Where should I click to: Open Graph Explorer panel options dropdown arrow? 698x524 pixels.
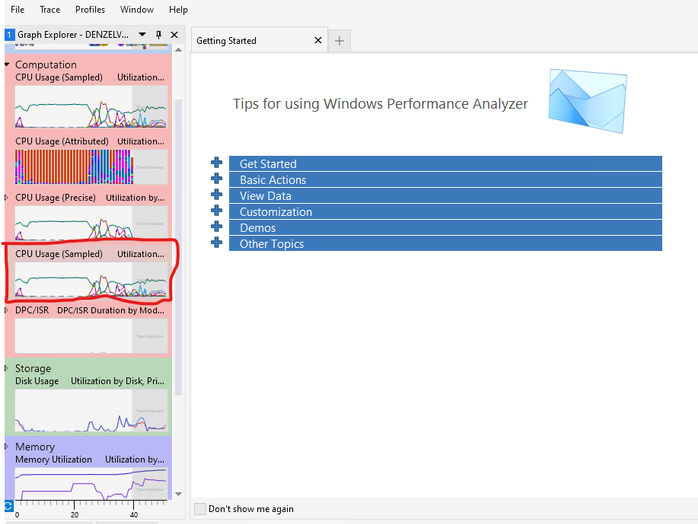pyautogui.click(x=142, y=34)
